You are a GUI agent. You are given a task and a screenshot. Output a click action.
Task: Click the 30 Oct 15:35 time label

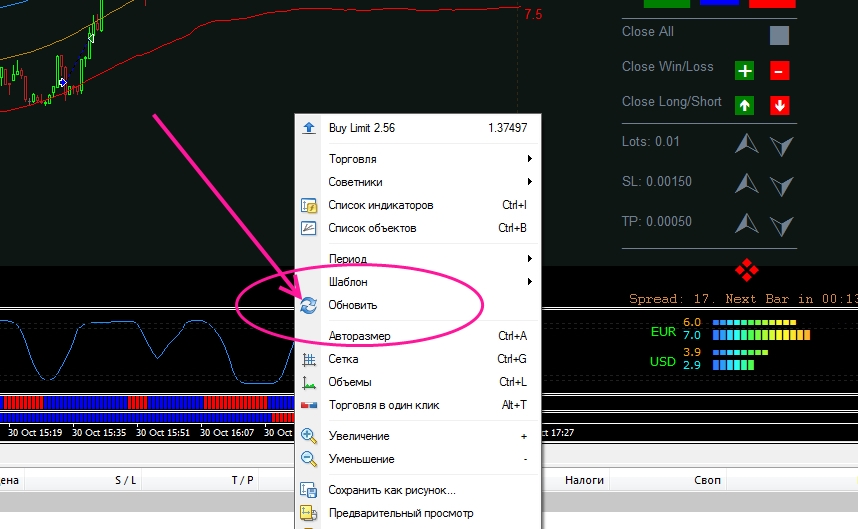click(99, 433)
